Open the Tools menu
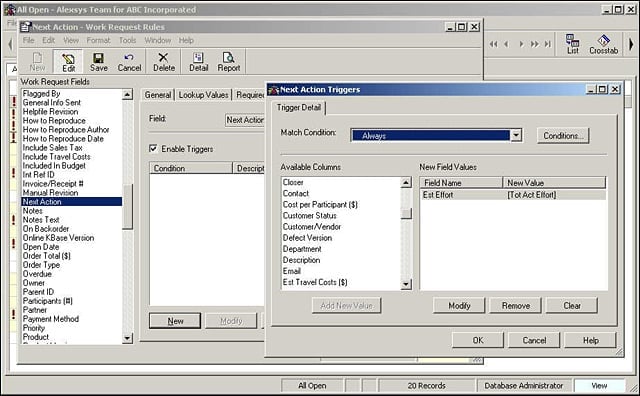The image size is (640, 396). click(x=127, y=40)
